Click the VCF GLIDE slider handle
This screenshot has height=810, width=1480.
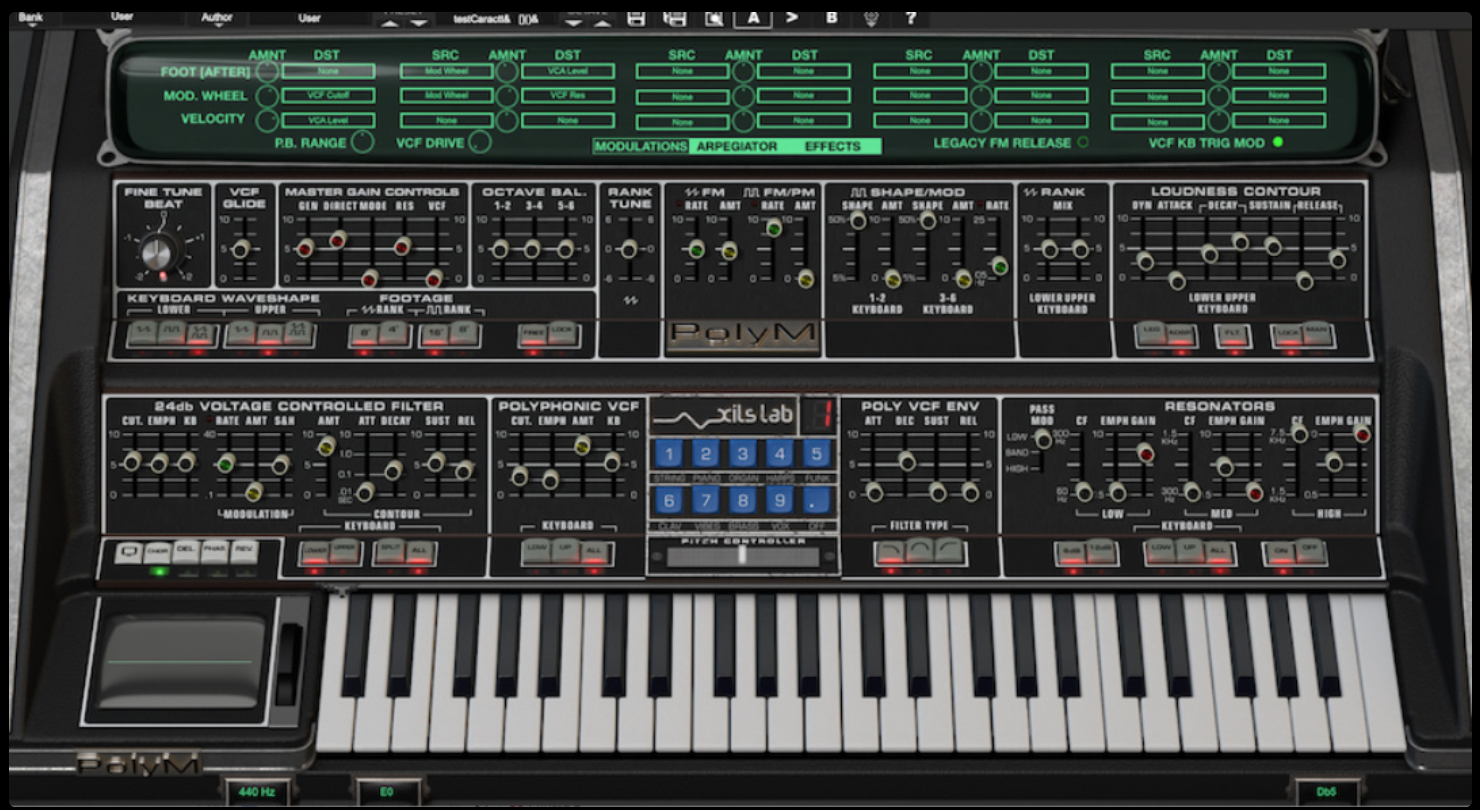coord(240,249)
